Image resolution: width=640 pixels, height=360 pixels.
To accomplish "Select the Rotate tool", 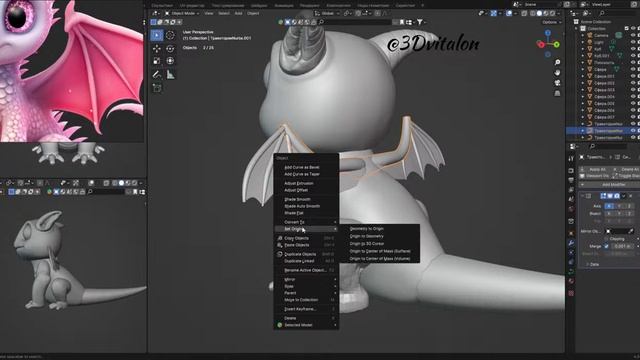I will coord(170,49).
